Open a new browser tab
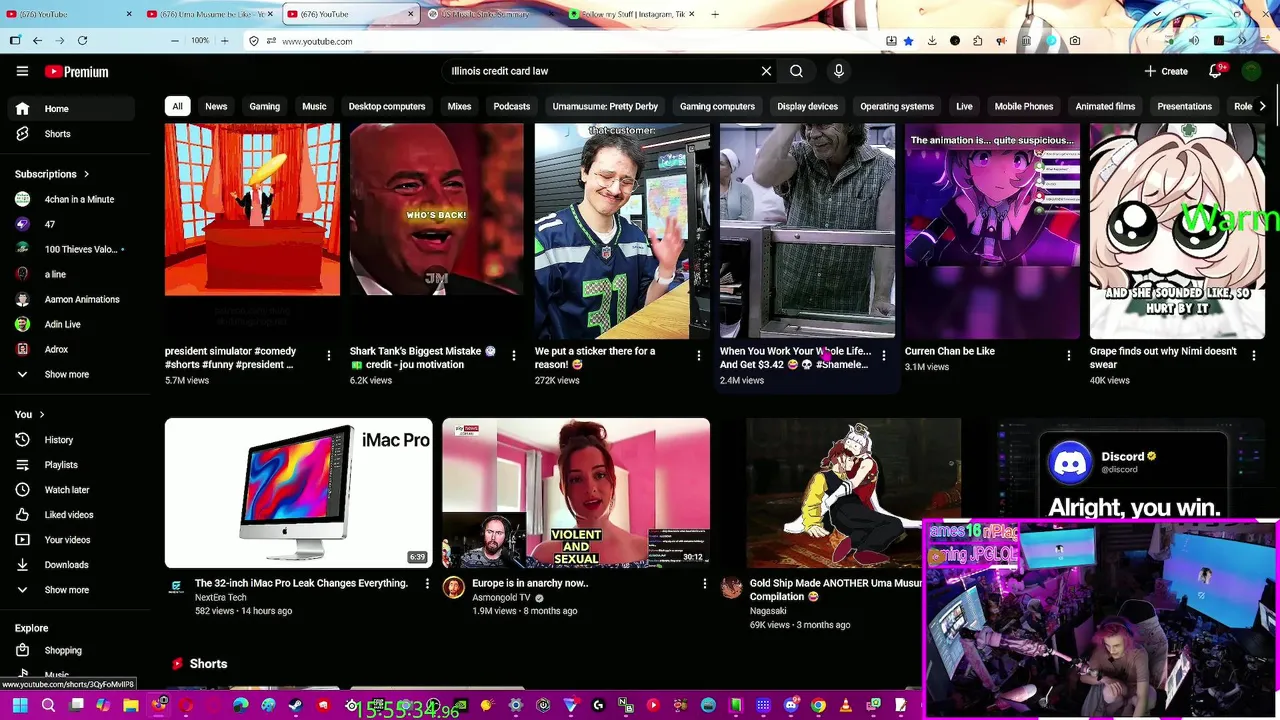 (714, 14)
